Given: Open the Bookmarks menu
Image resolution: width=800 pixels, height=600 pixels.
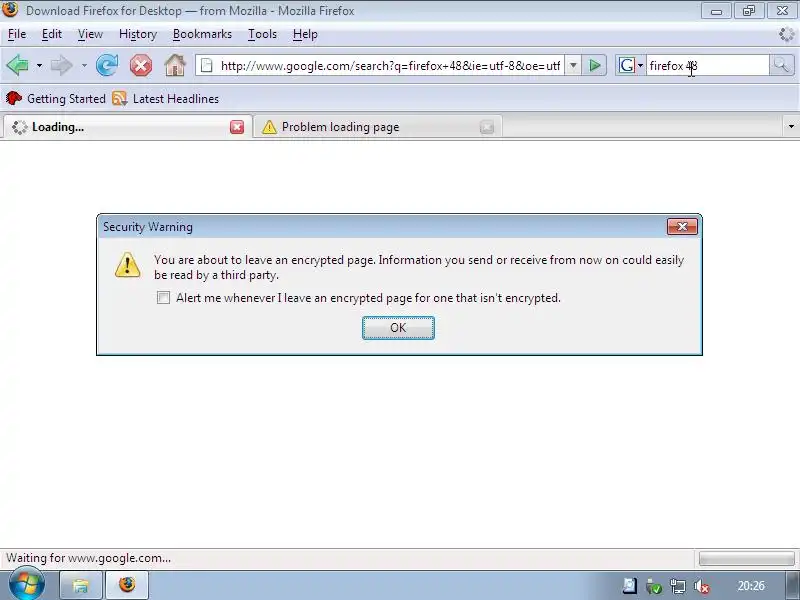Looking at the screenshot, I should [x=202, y=34].
